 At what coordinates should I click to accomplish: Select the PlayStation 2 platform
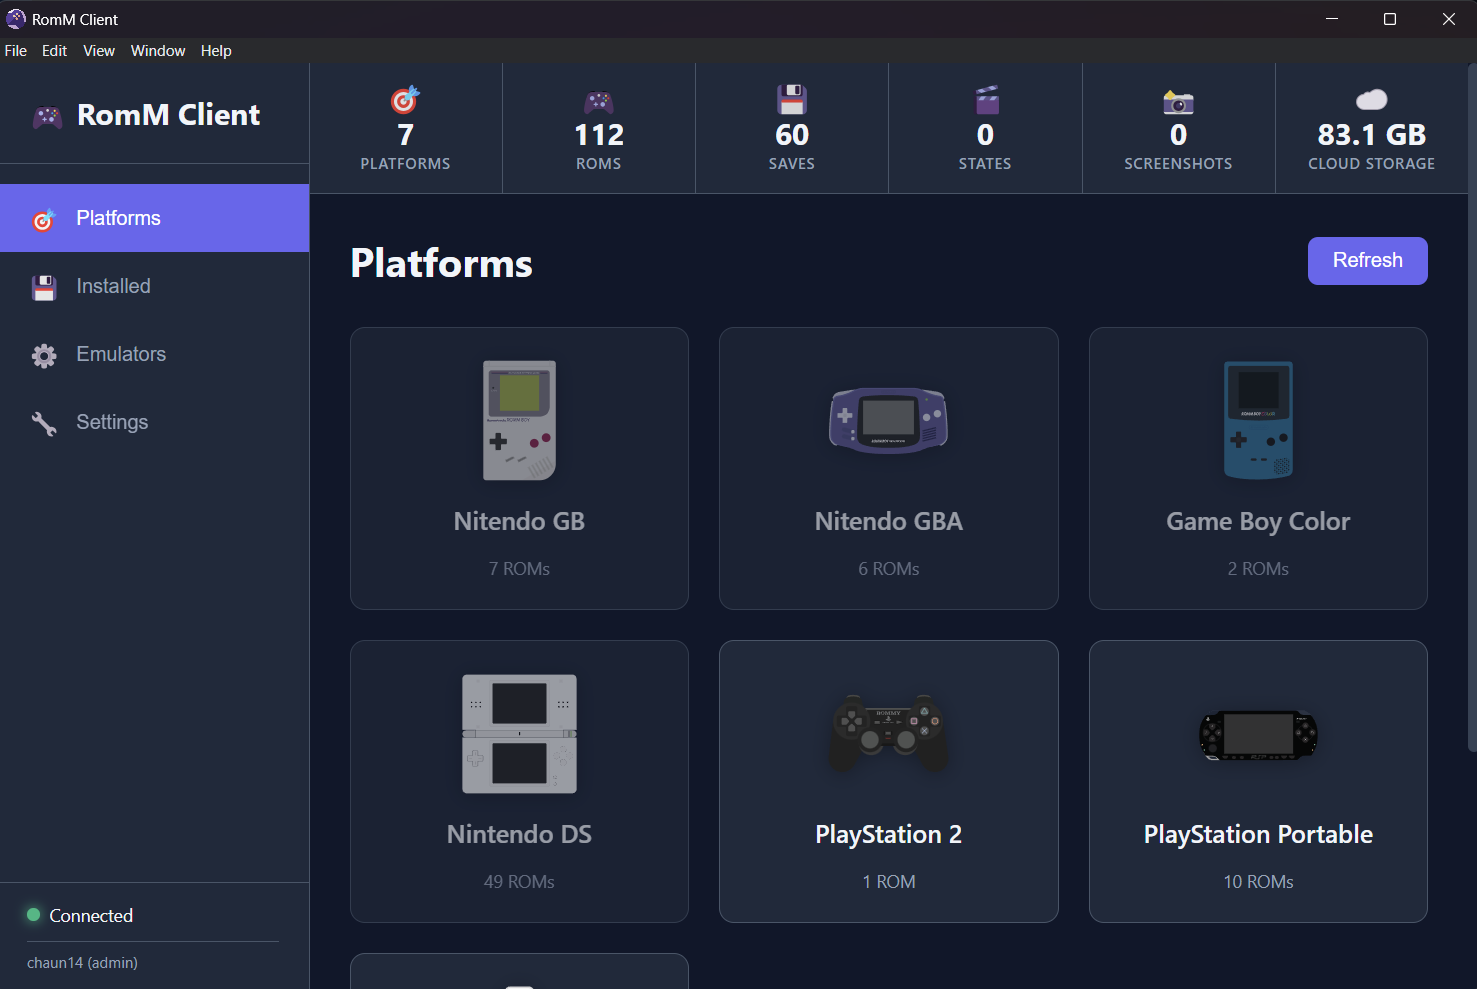(x=888, y=781)
